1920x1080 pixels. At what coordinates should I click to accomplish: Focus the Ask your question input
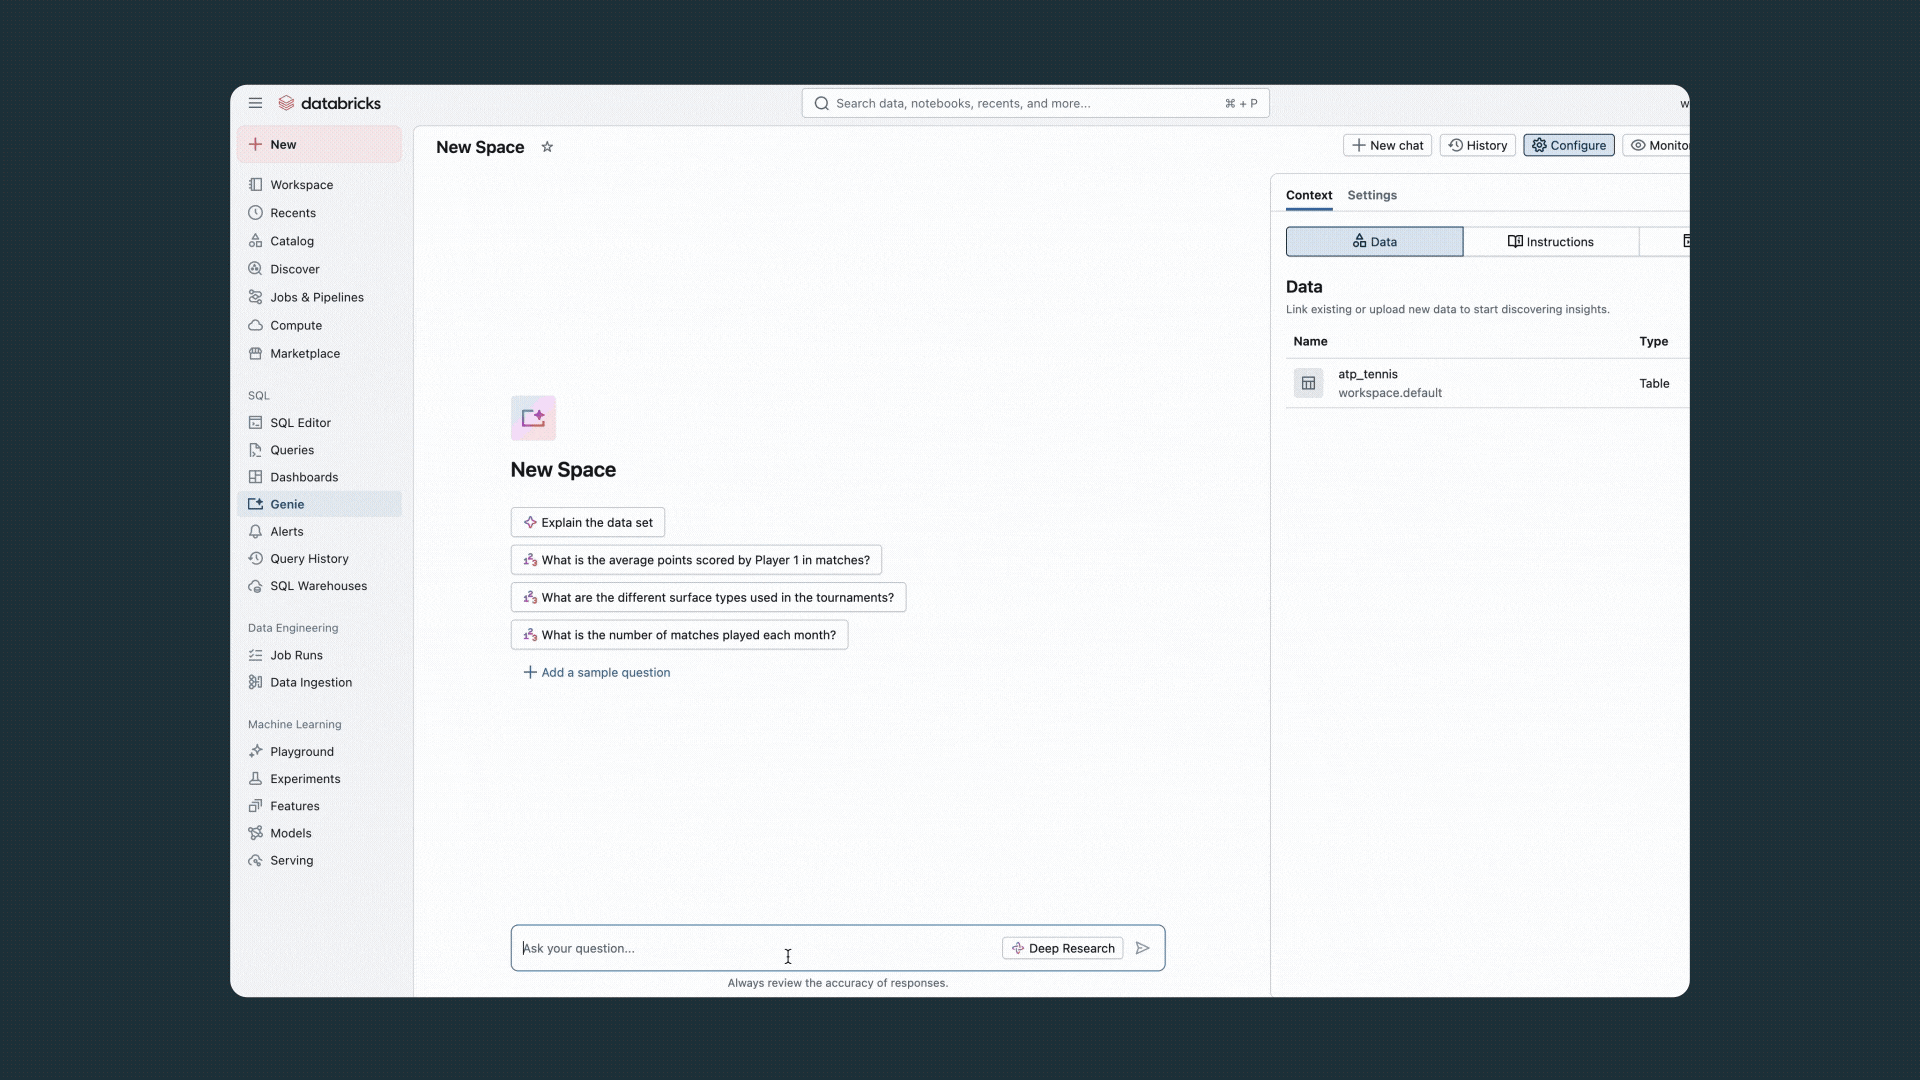click(x=750, y=948)
